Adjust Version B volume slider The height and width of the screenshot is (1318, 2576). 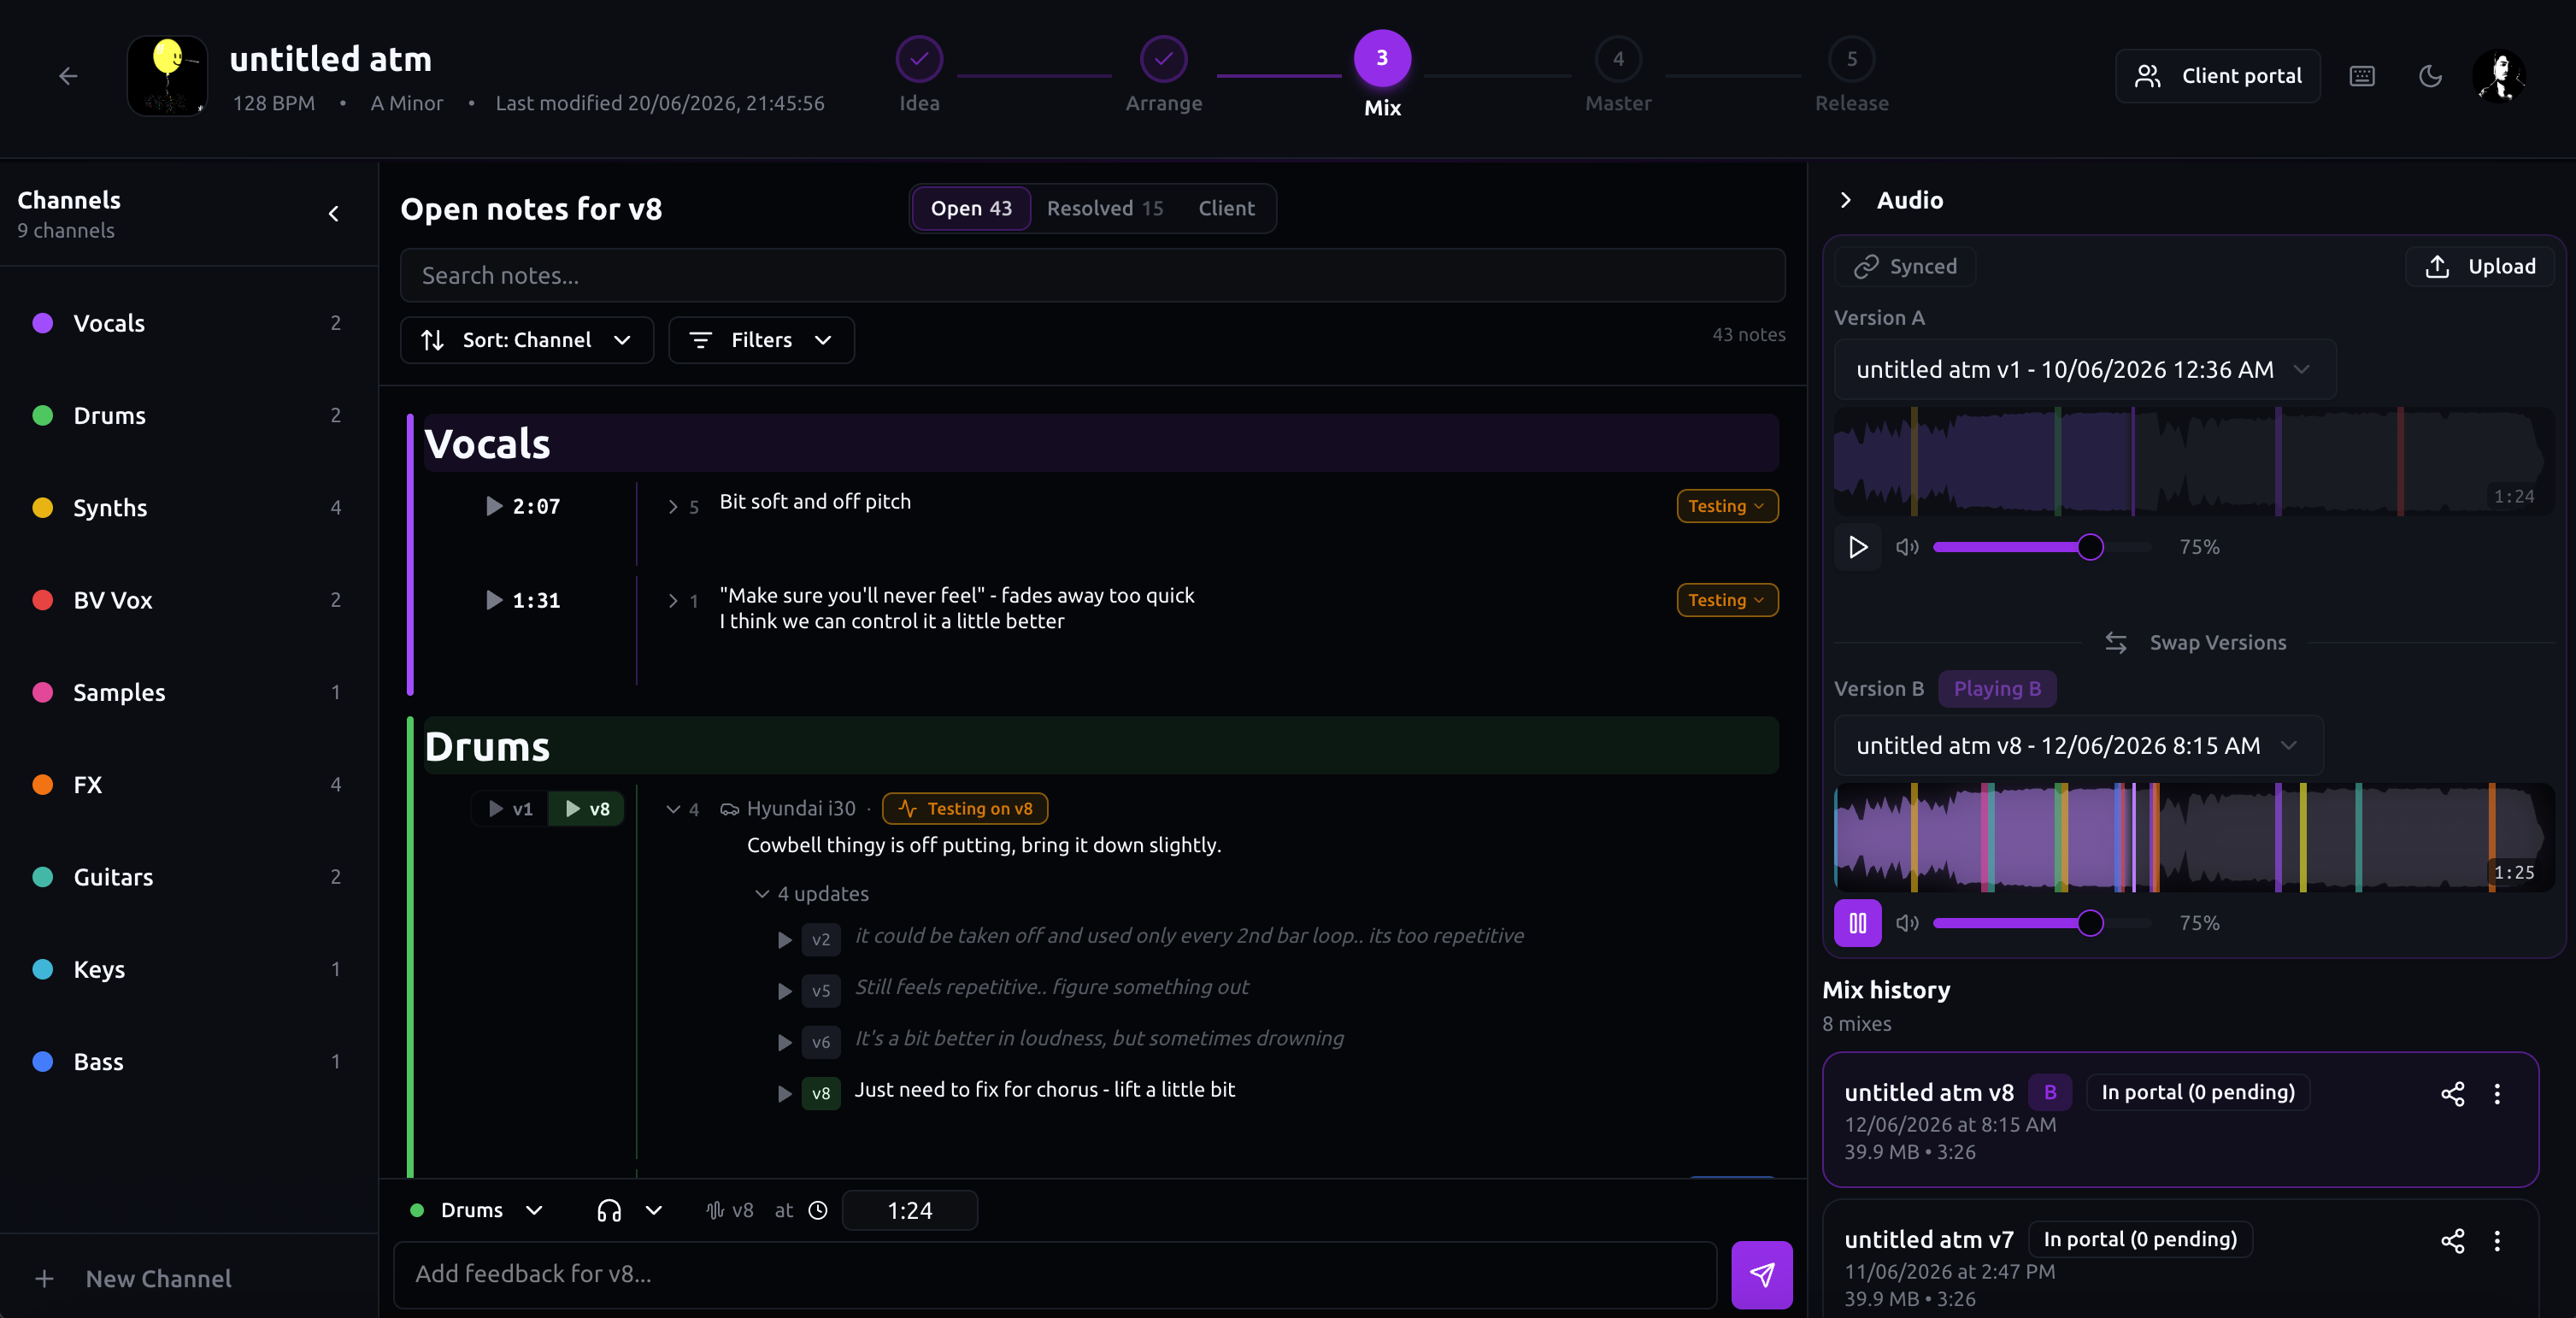pos(2041,923)
